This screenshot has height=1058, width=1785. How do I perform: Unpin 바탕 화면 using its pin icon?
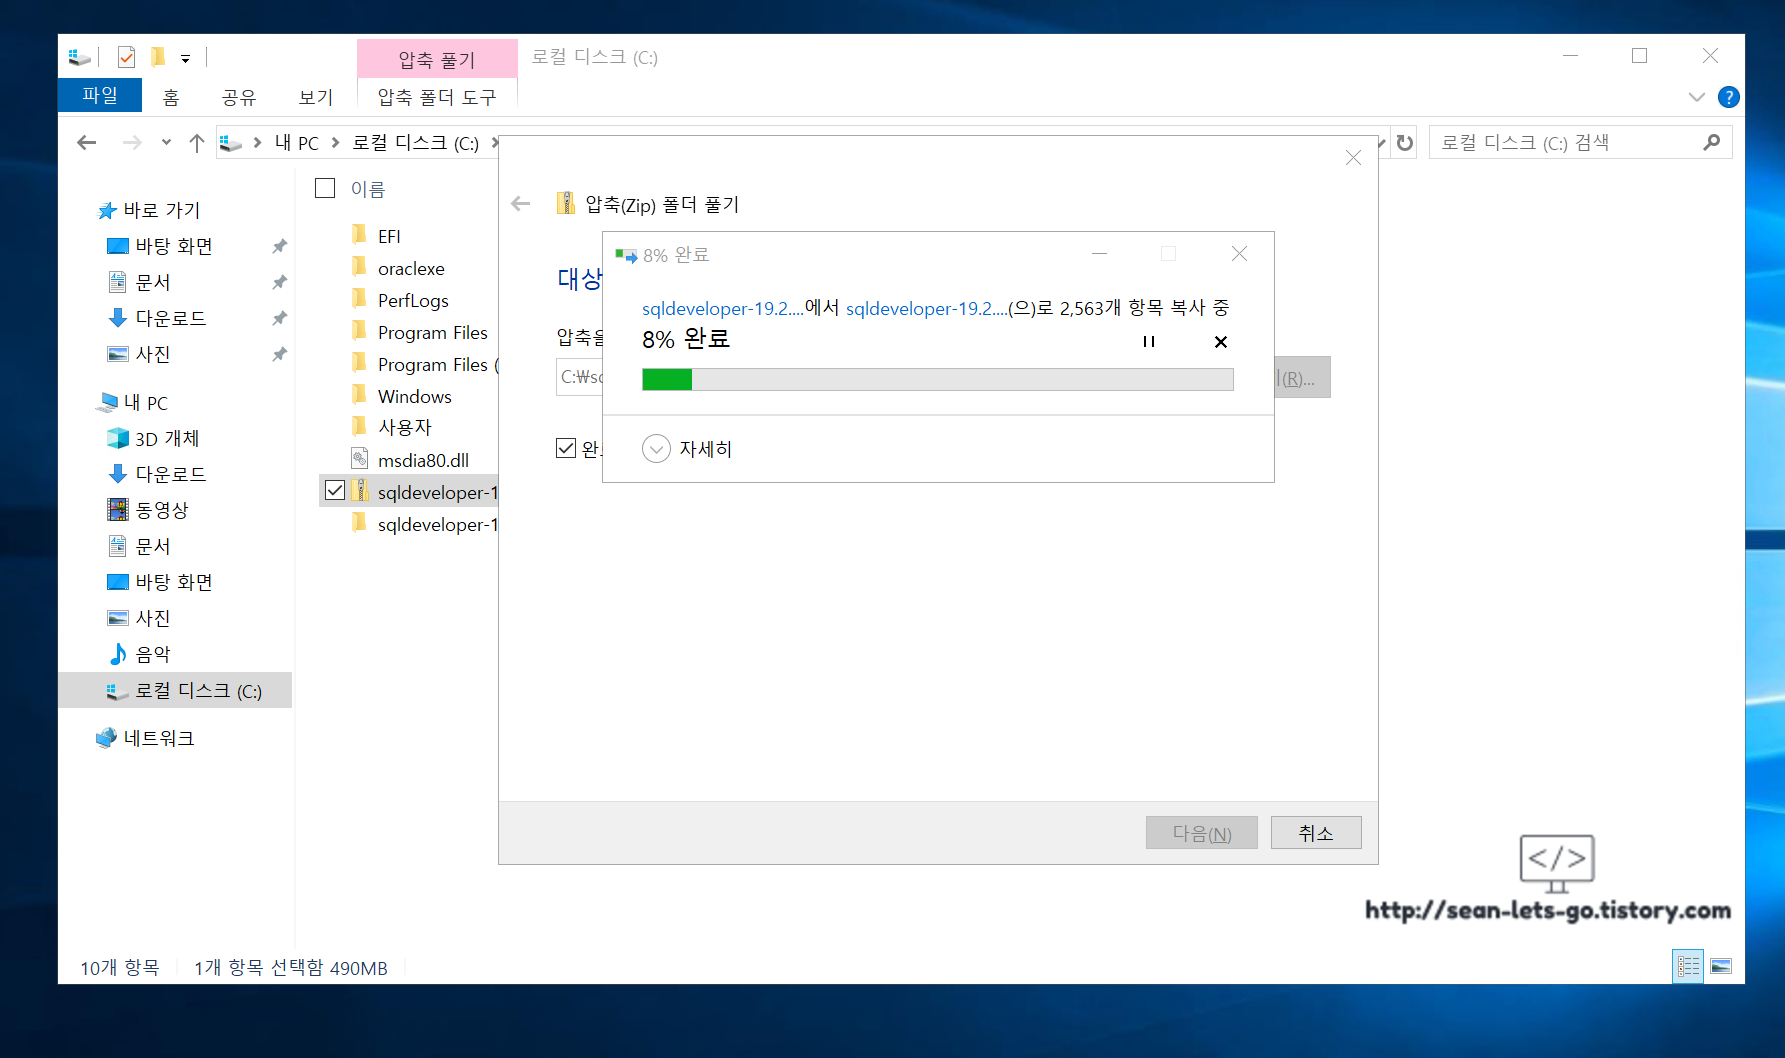click(279, 246)
